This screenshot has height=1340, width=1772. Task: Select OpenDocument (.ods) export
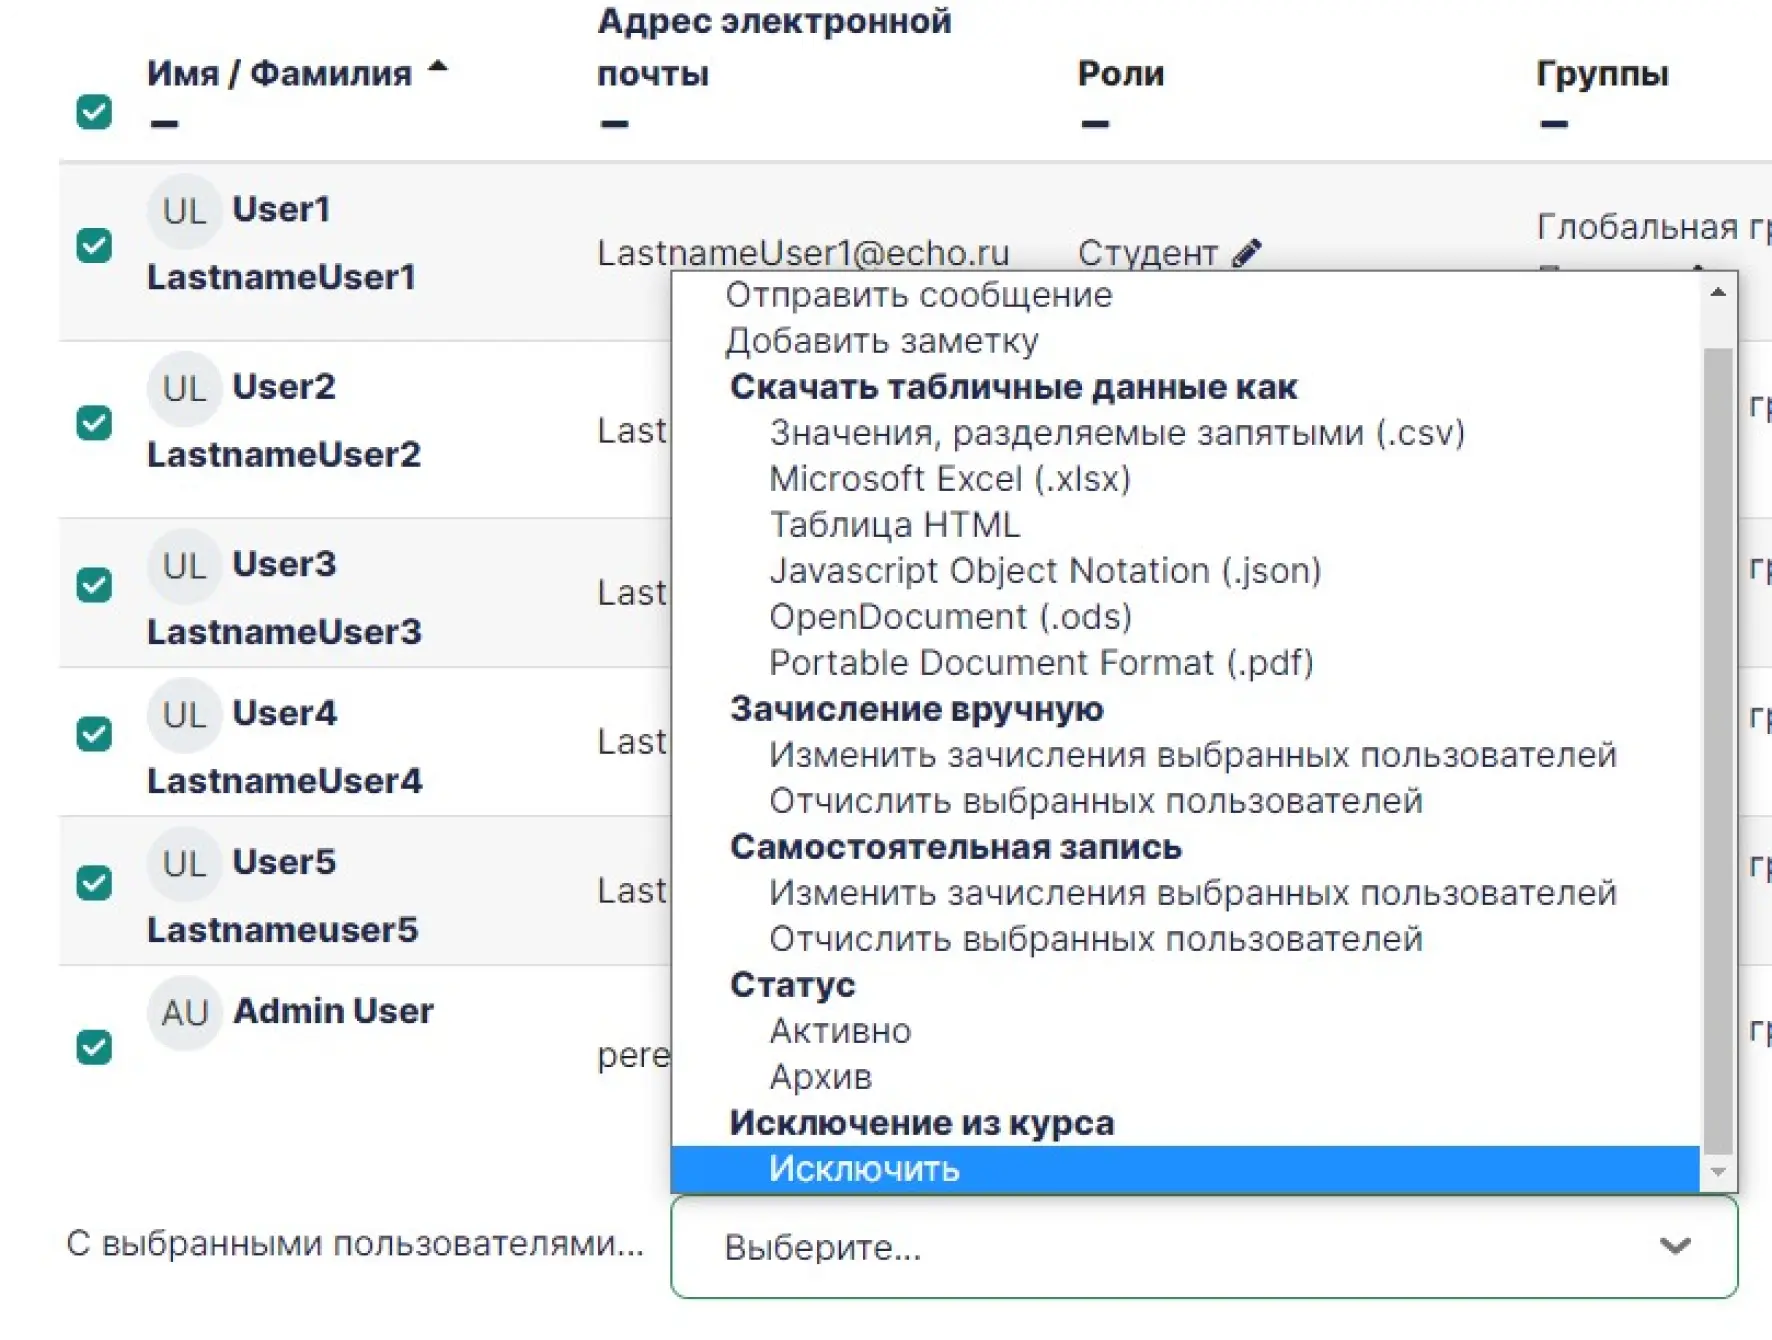[x=1185, y=617]
